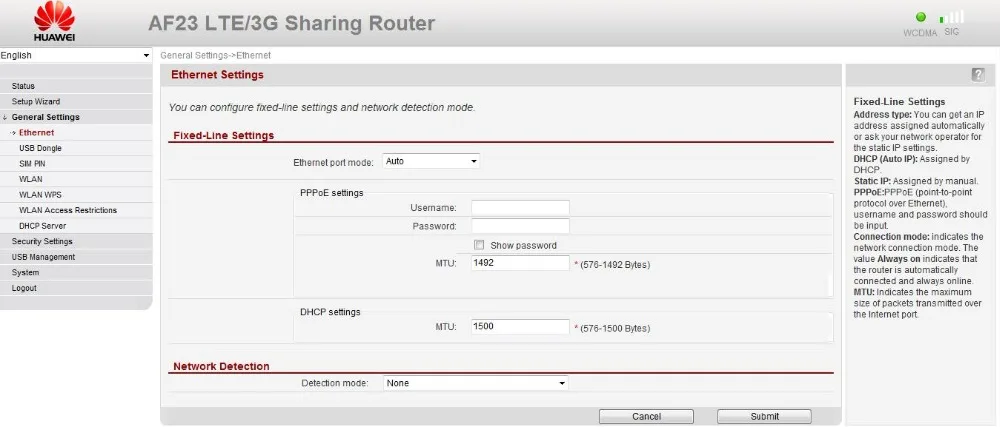Open WLAN Access Restrictions page
The image size is (1000, 427).
coord(68,210)
